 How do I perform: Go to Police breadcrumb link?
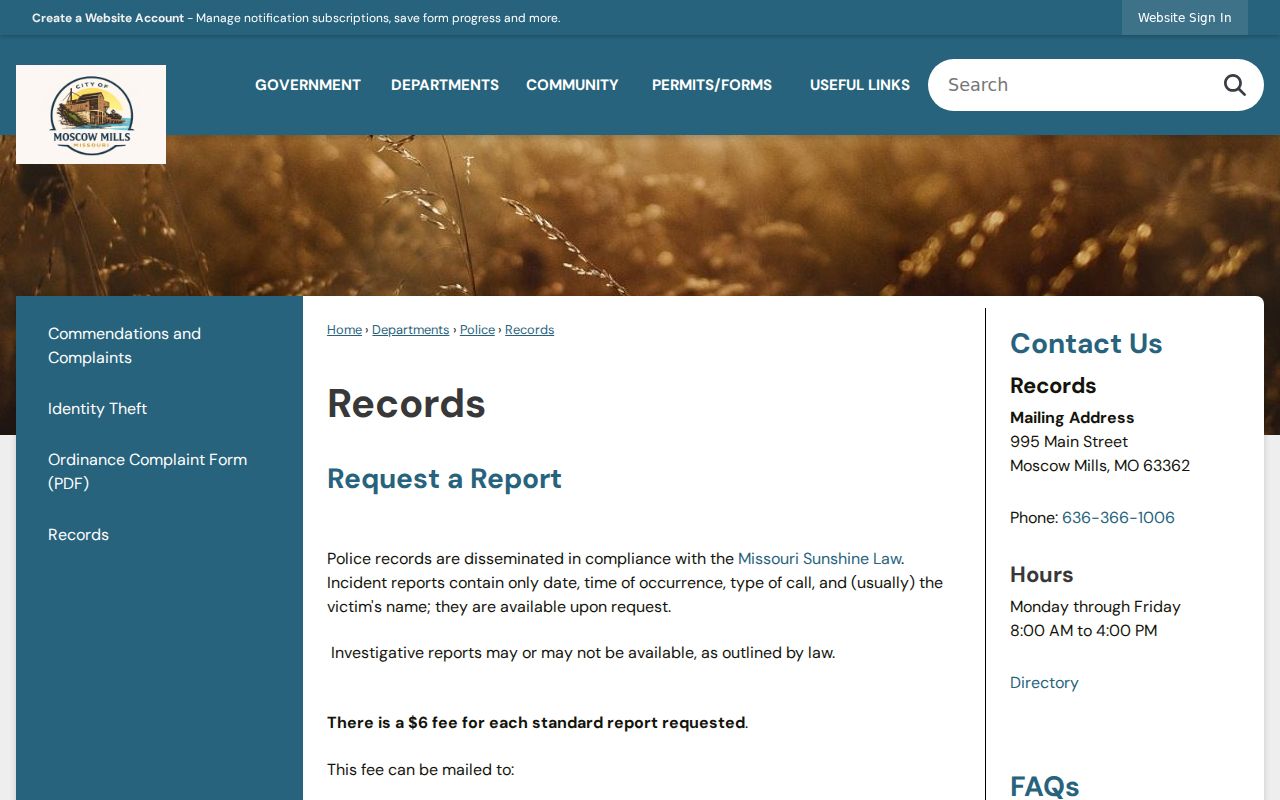pos(477,330)
